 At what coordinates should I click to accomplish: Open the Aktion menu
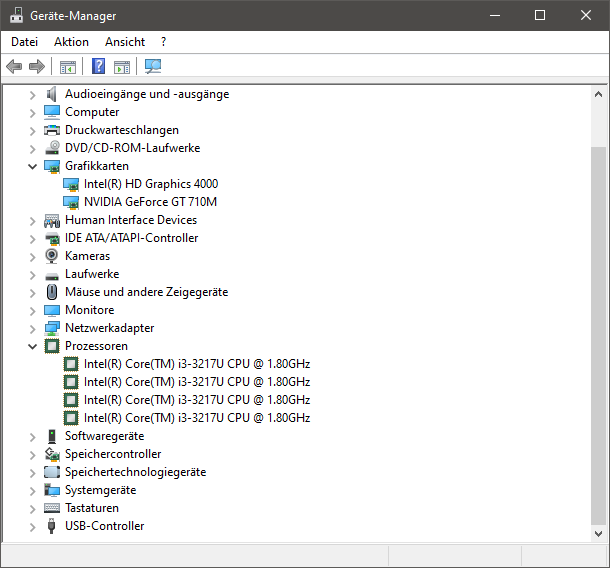point(71,42)
